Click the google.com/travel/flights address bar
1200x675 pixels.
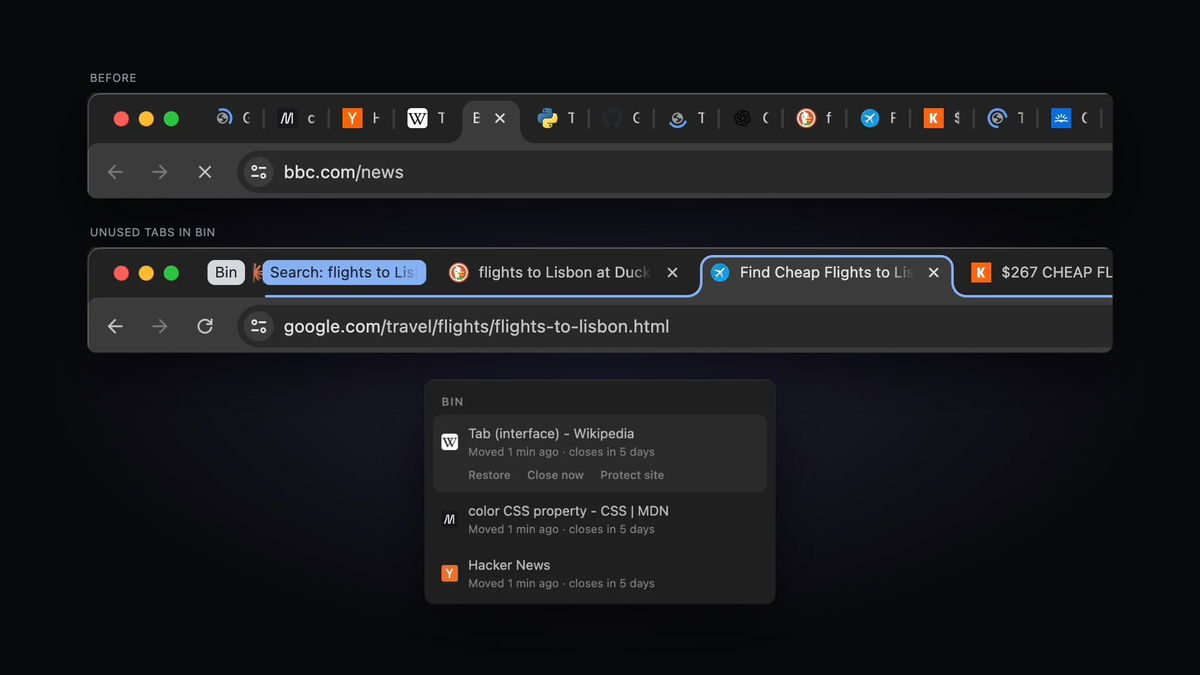675,326
